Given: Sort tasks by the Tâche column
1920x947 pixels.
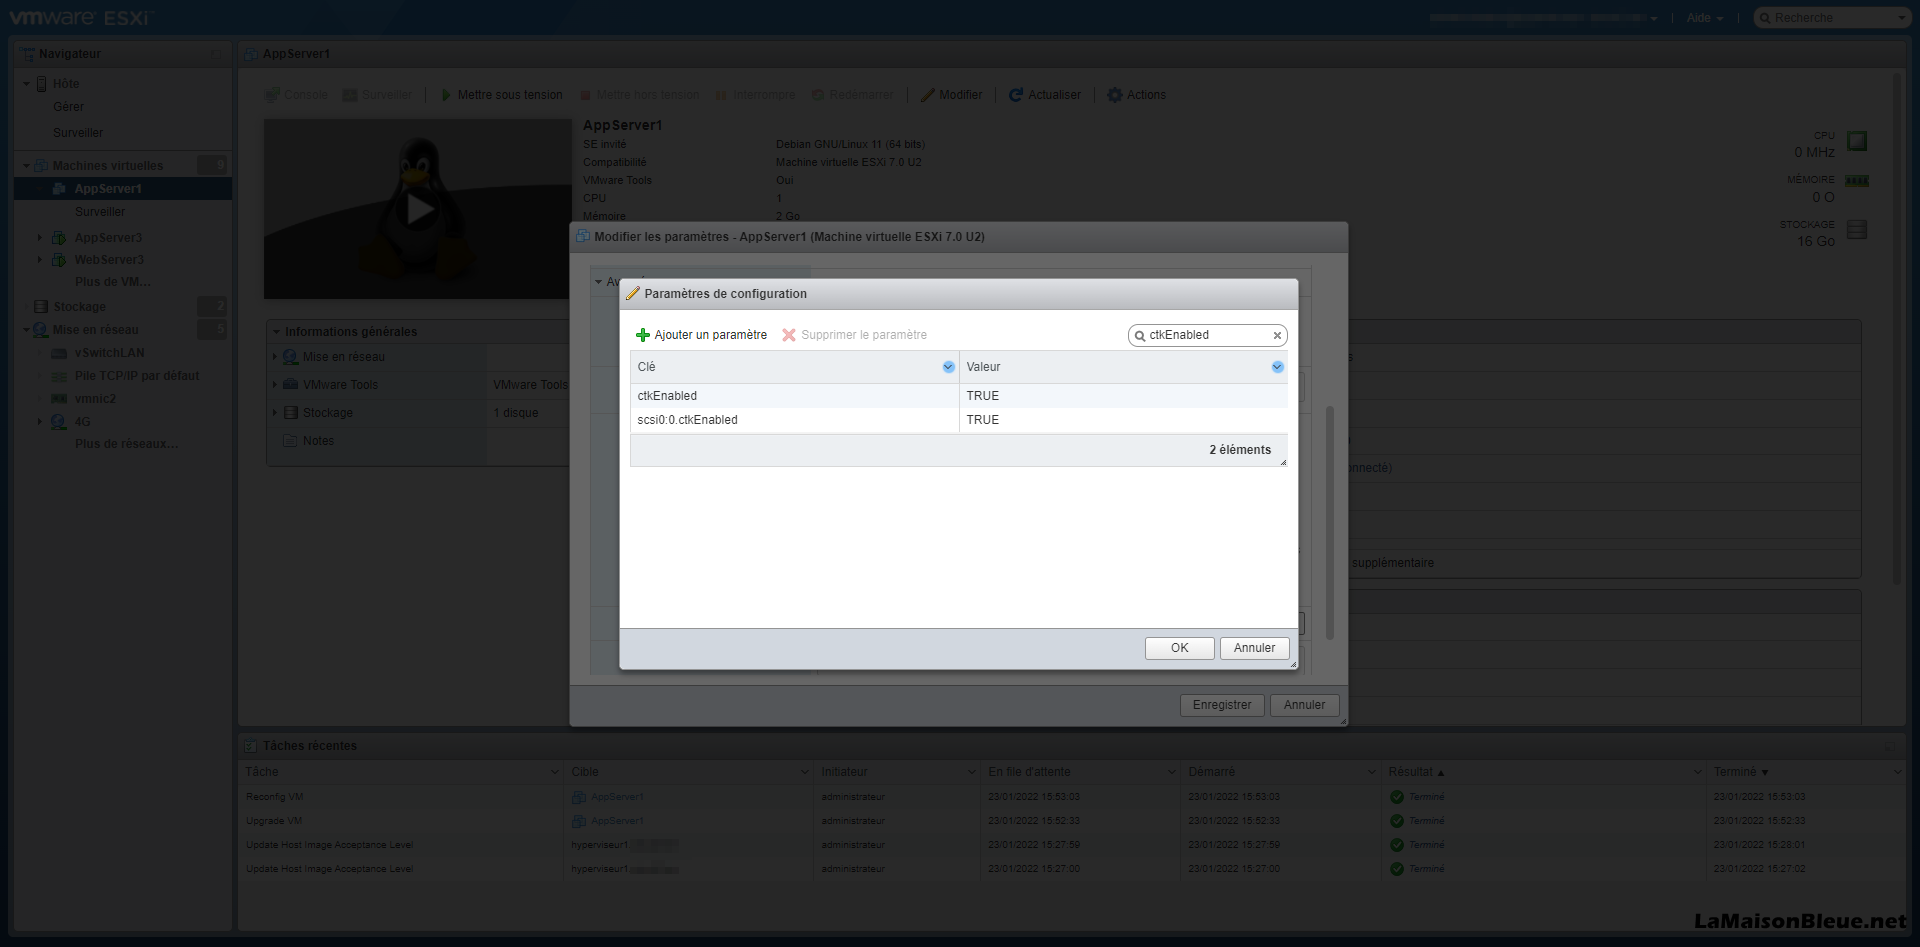Looking at the screenshot, I should (262, 772).
